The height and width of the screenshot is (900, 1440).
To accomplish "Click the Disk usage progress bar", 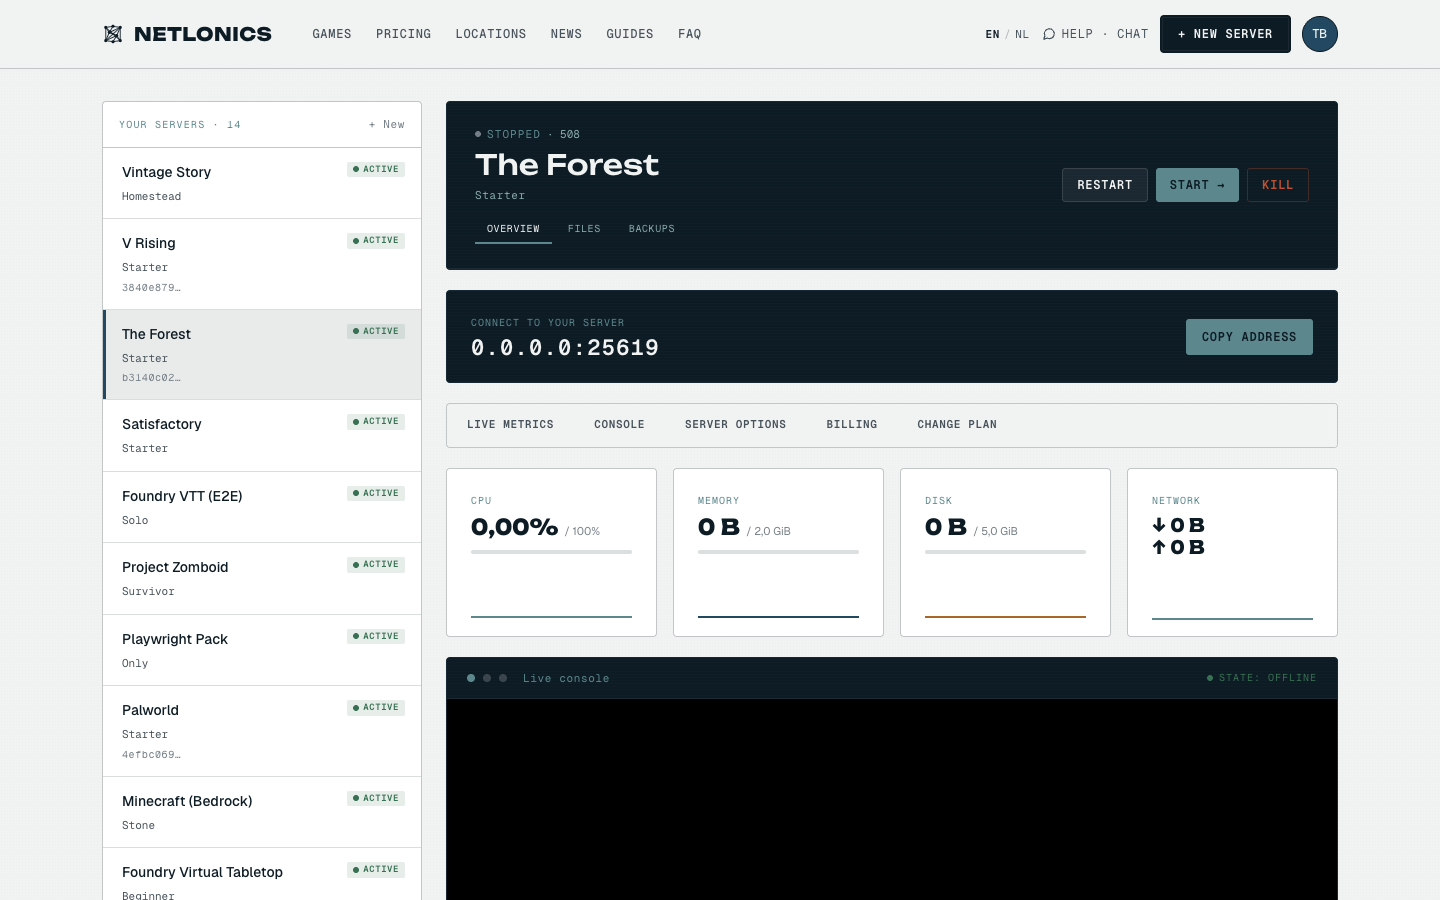I will tap(1005, 552).
